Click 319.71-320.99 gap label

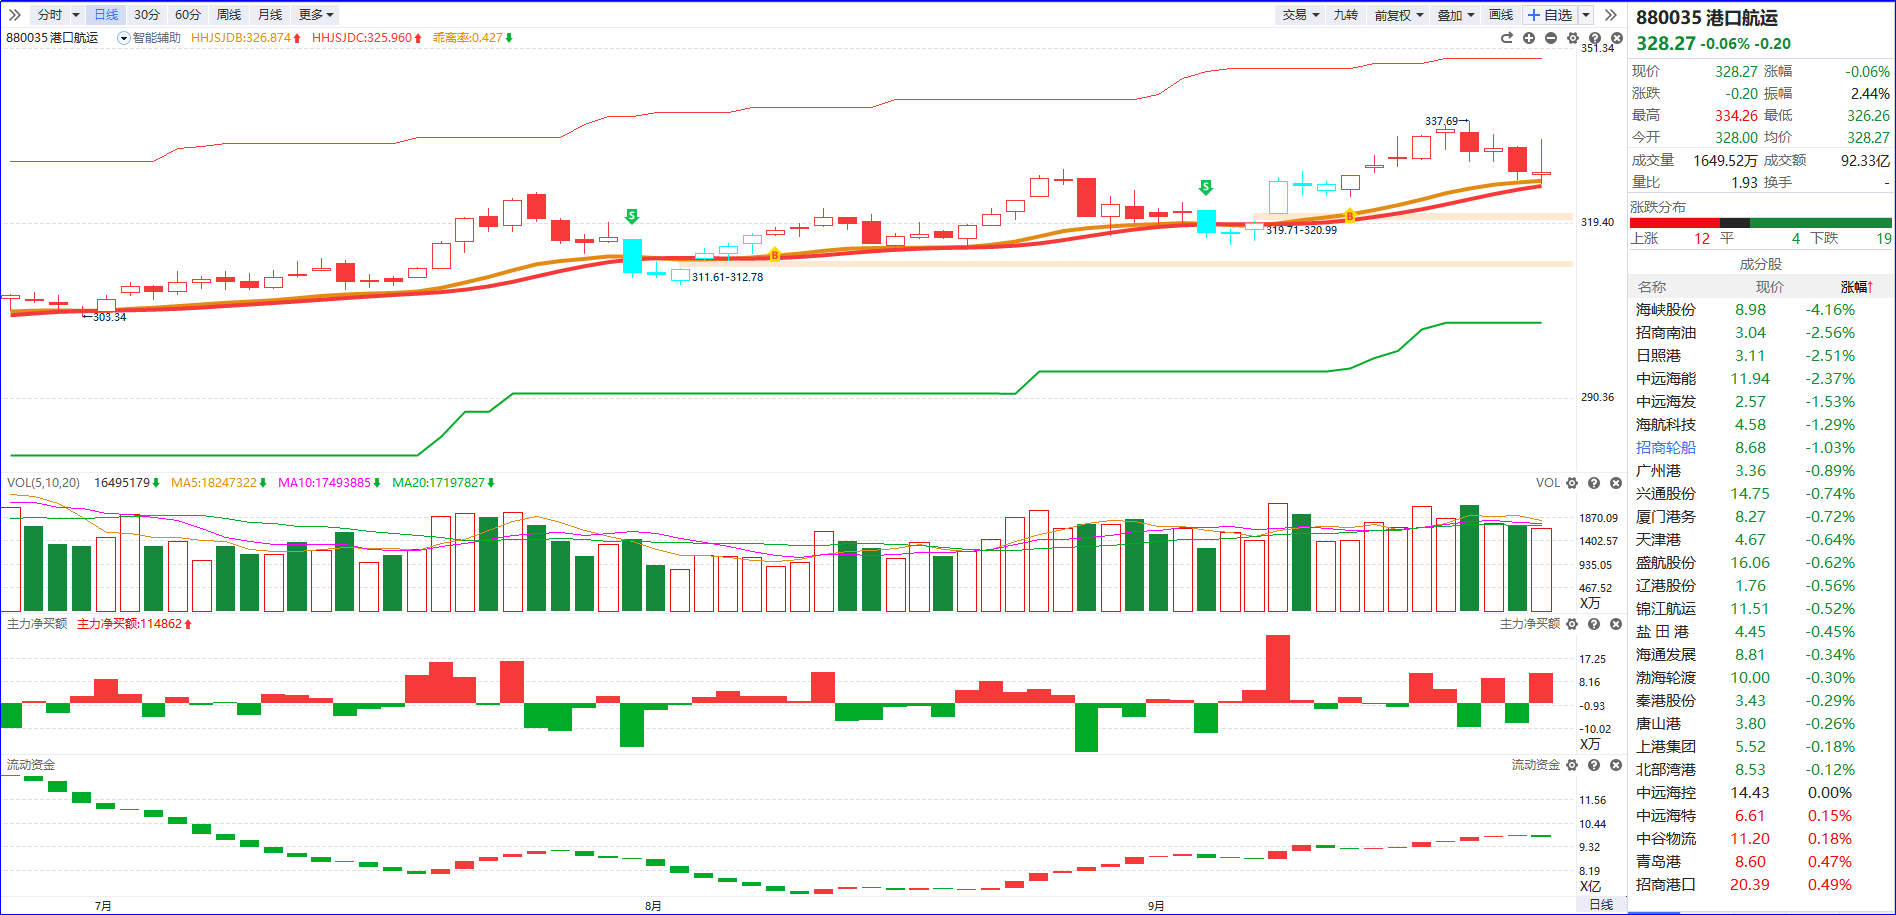1301,230
